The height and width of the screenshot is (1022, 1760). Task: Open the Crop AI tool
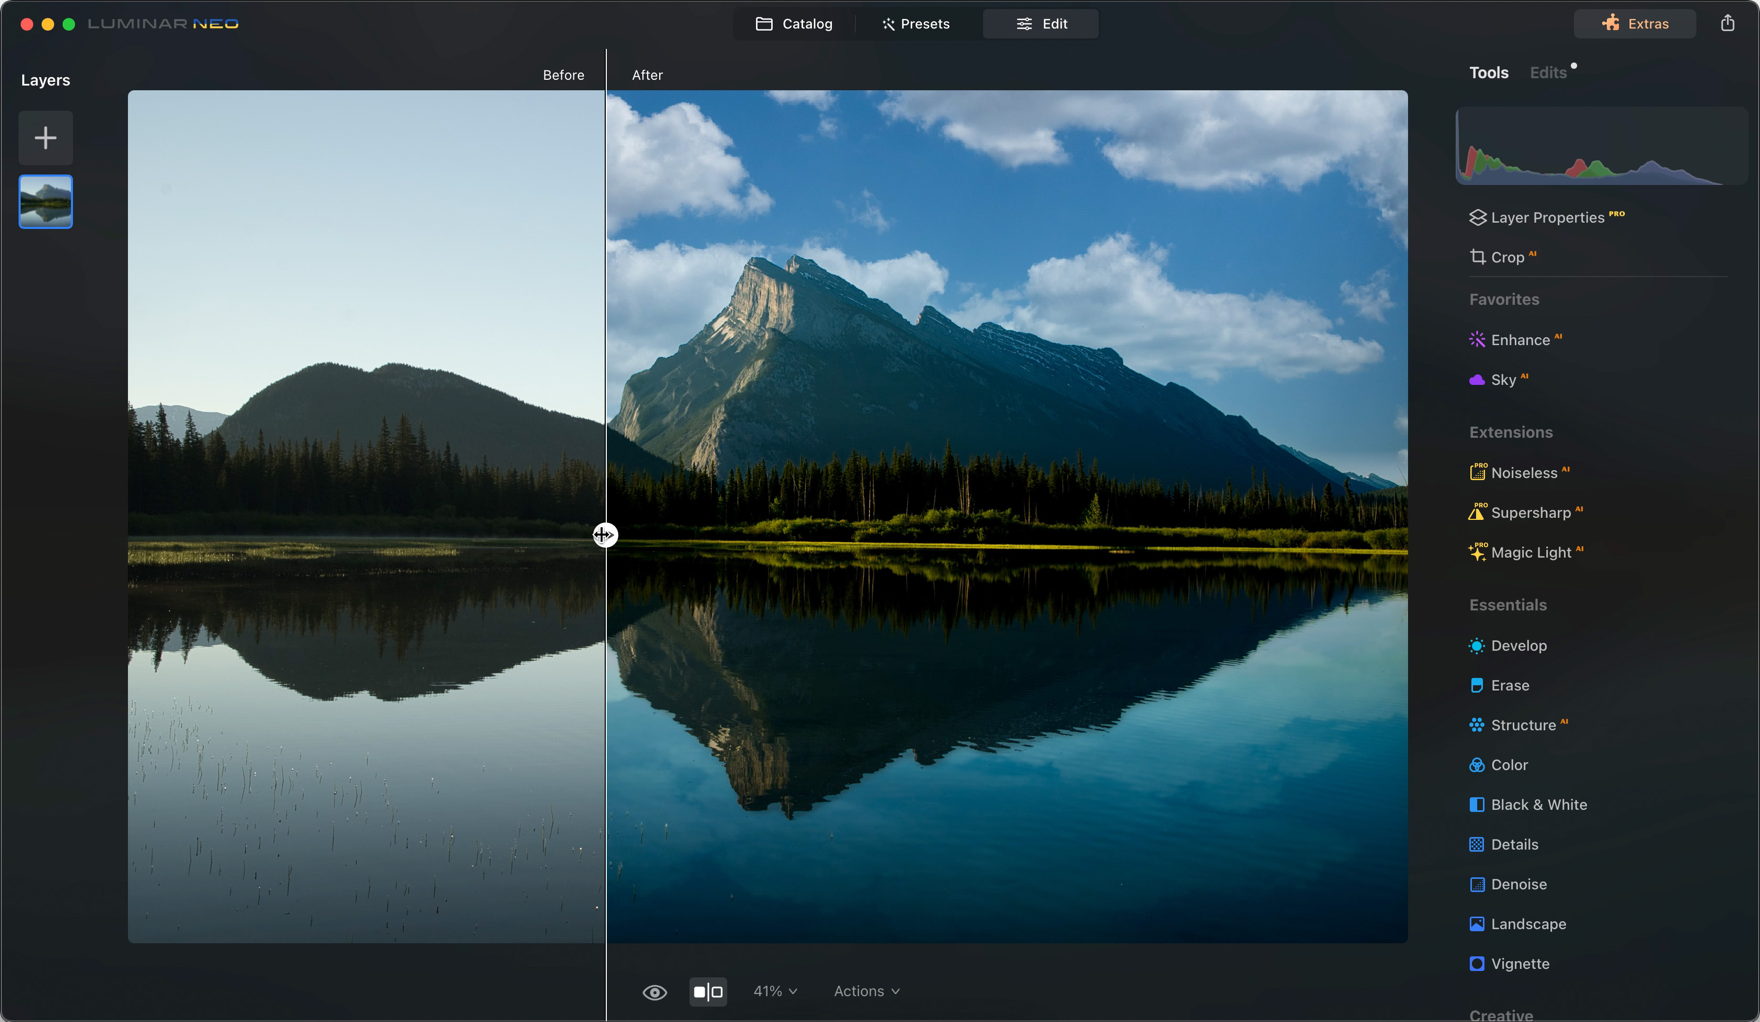click(x=1506, y=257)
